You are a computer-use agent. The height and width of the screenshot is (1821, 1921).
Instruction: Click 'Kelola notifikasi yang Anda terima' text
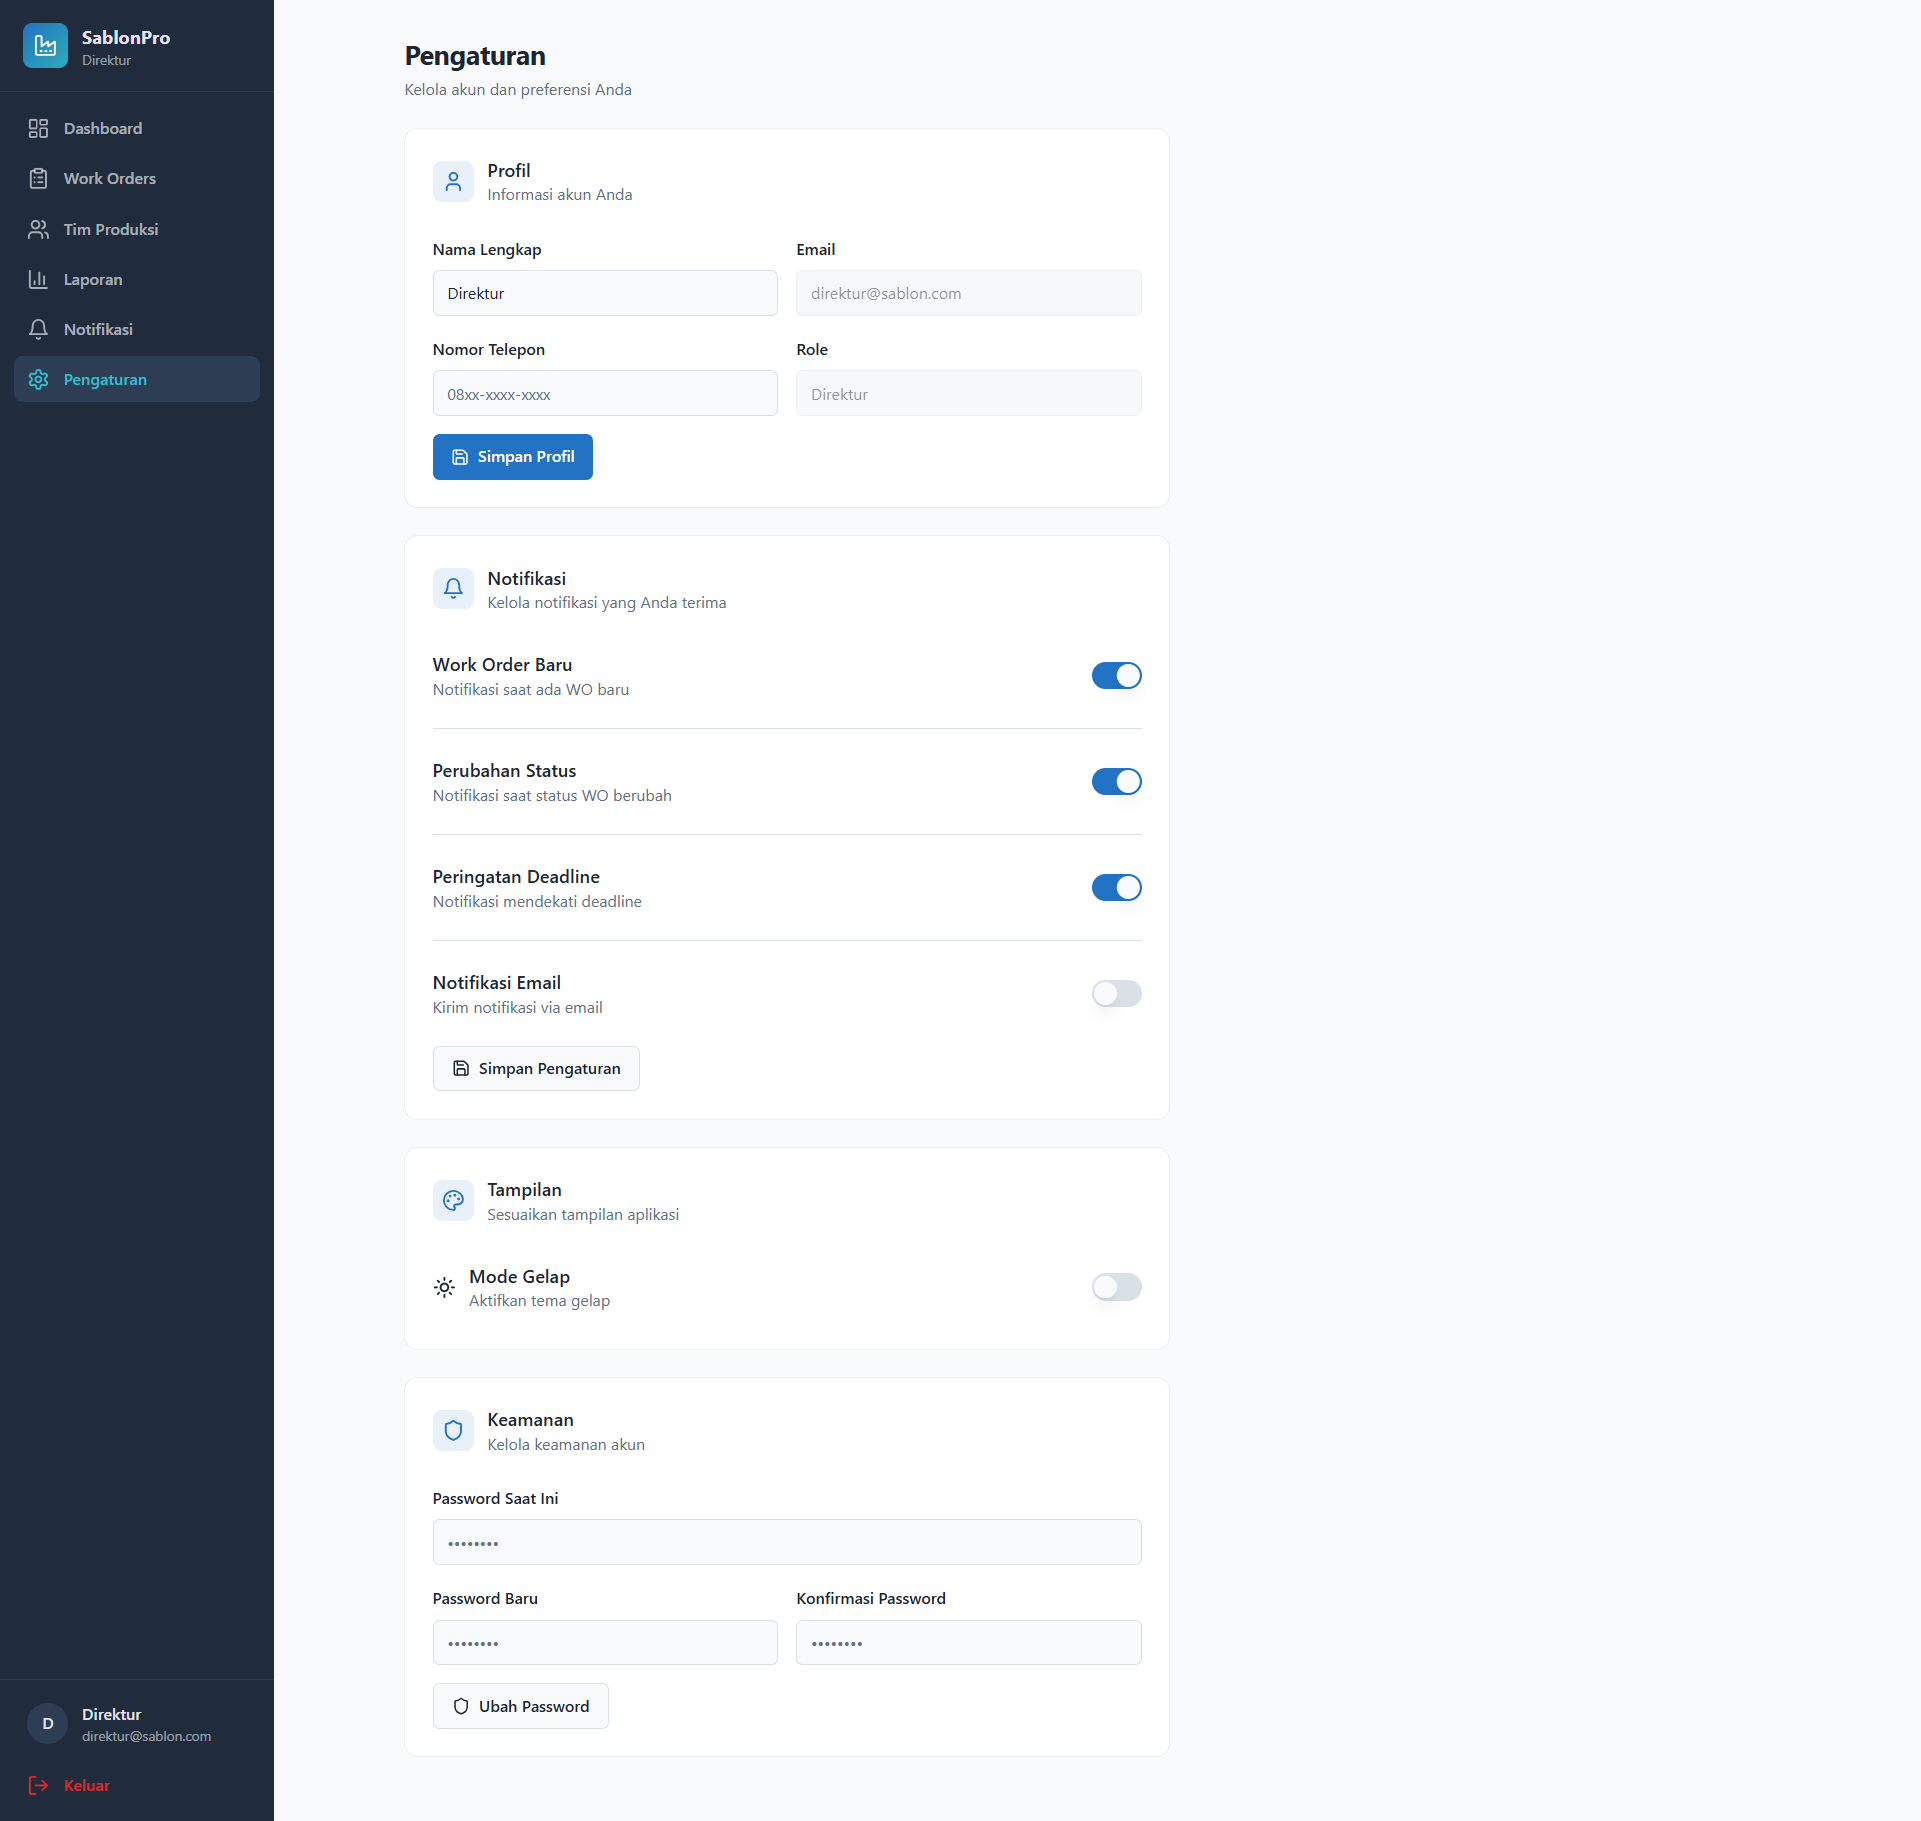607,602
